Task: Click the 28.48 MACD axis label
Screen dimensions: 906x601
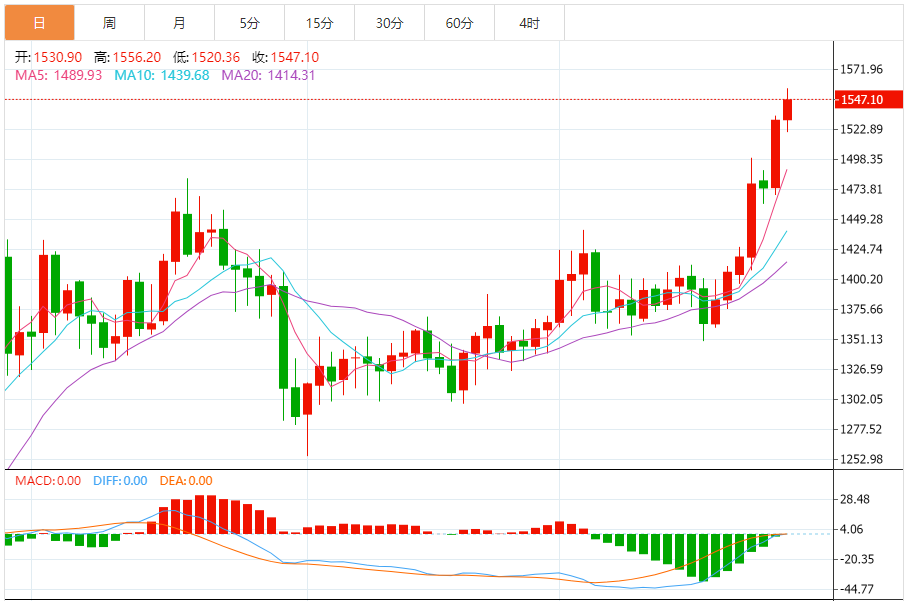Action: tap(855, 499)
